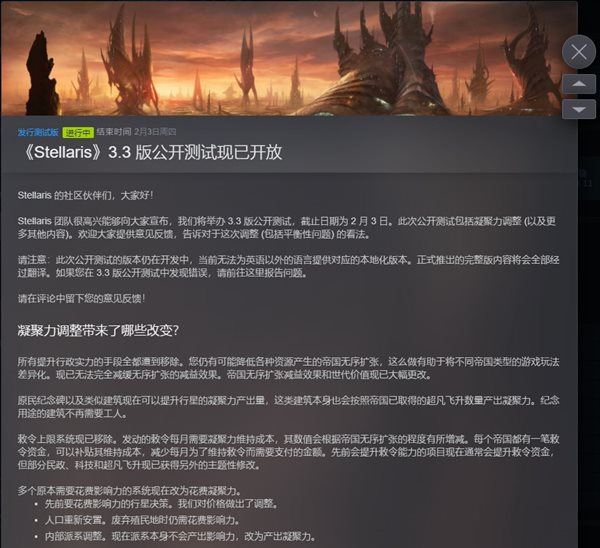Go to next announcement using down arrow
Screen dimensions: 600x548
point(579,109)
